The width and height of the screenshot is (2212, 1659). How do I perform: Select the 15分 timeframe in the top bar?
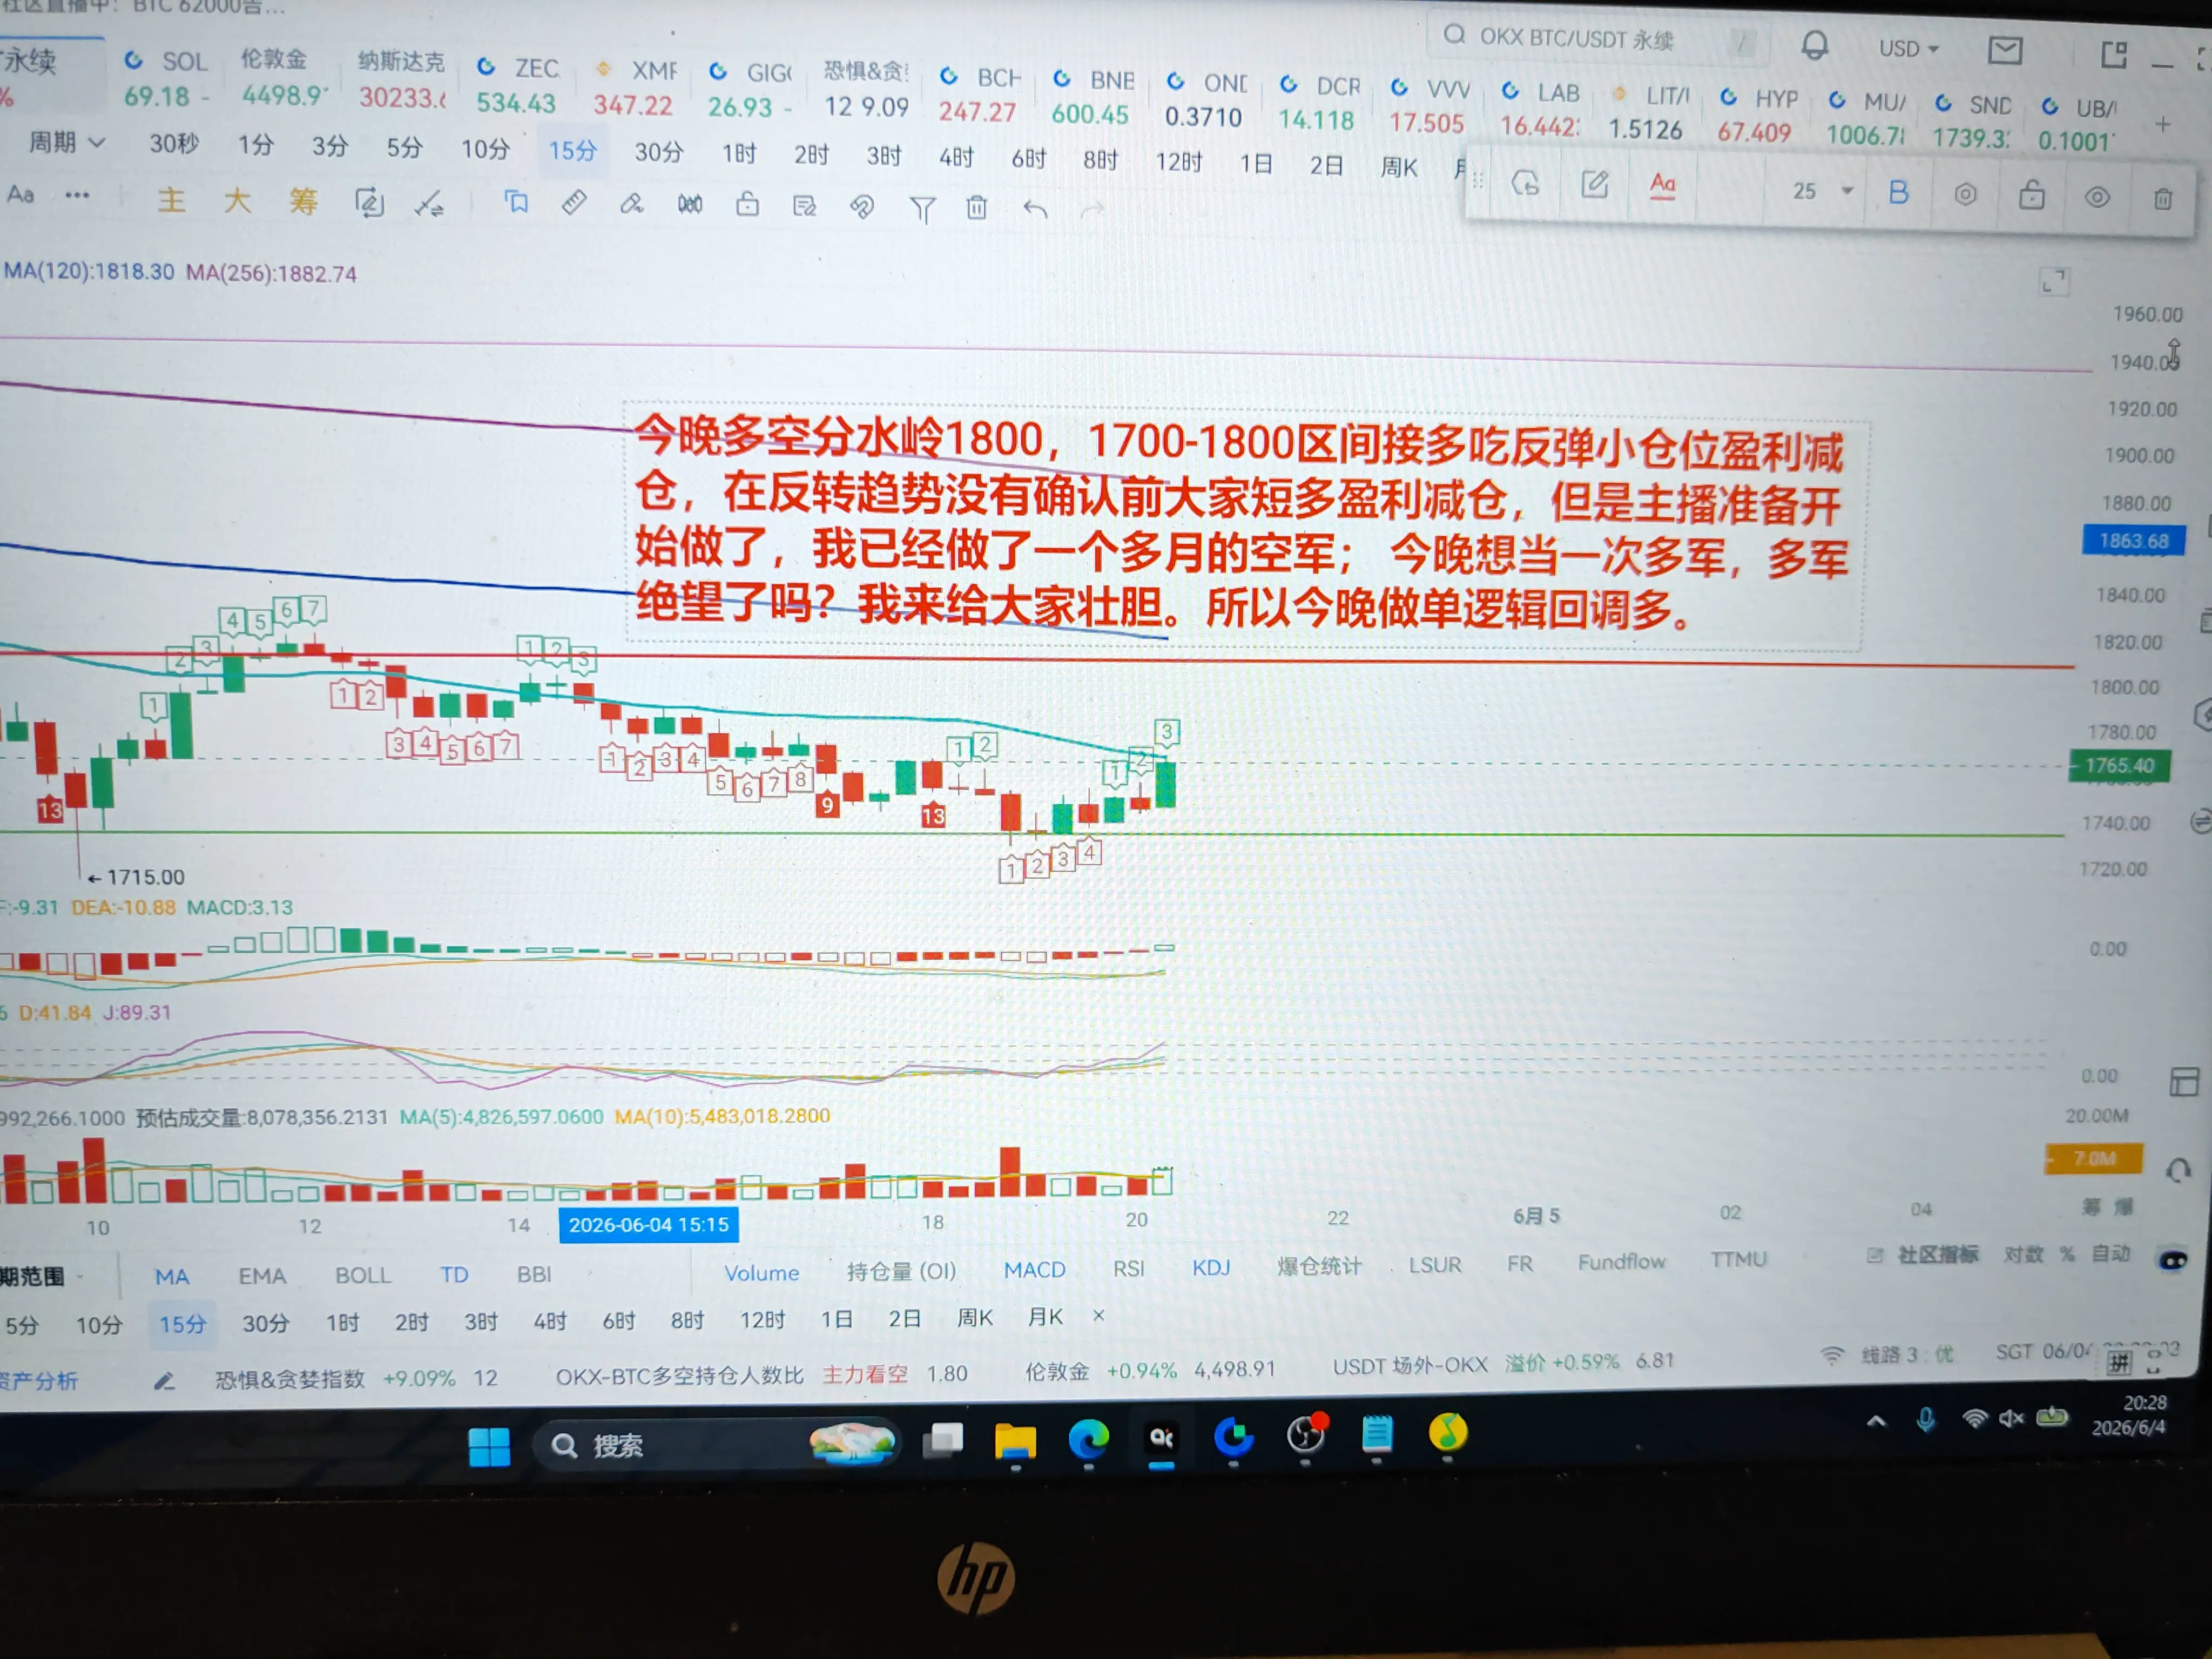pos(573,151)
